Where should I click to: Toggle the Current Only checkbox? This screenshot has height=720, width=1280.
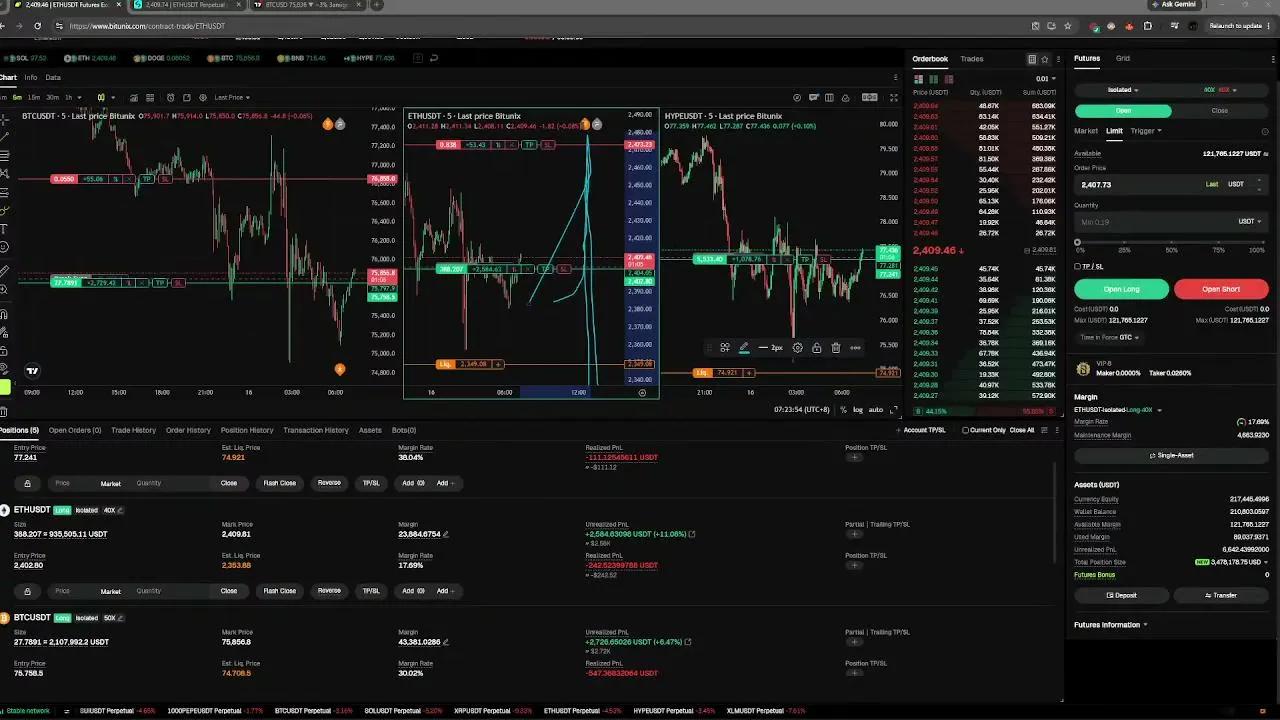965,430
